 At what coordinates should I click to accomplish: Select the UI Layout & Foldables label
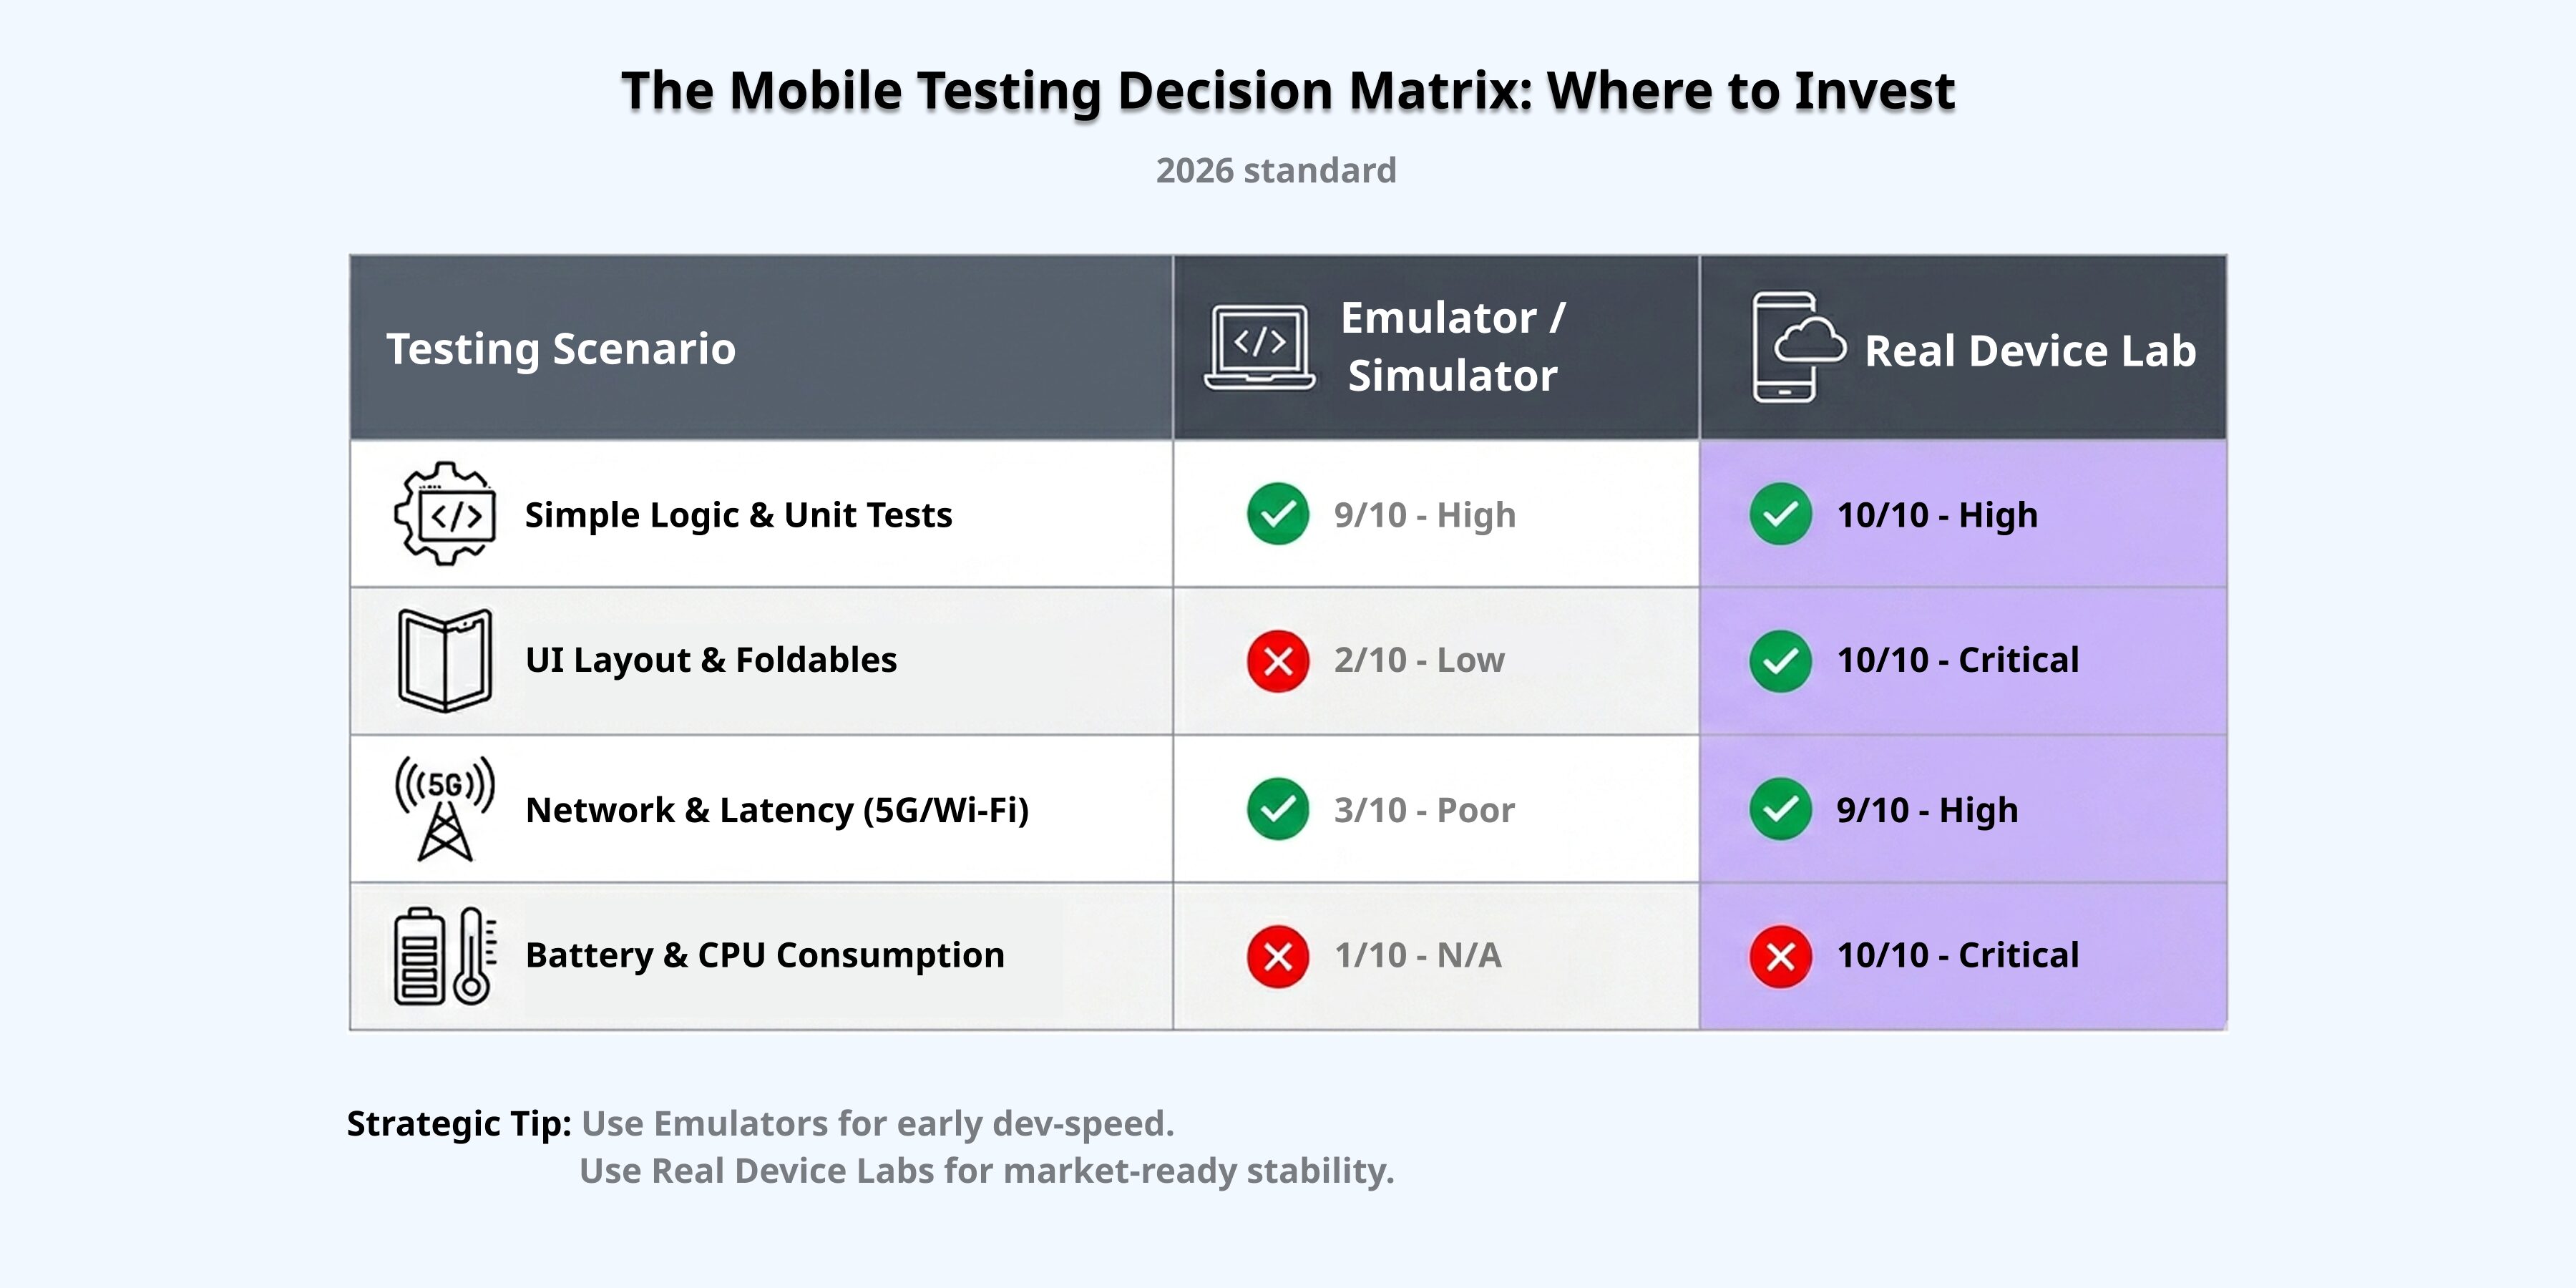point(711,660)
